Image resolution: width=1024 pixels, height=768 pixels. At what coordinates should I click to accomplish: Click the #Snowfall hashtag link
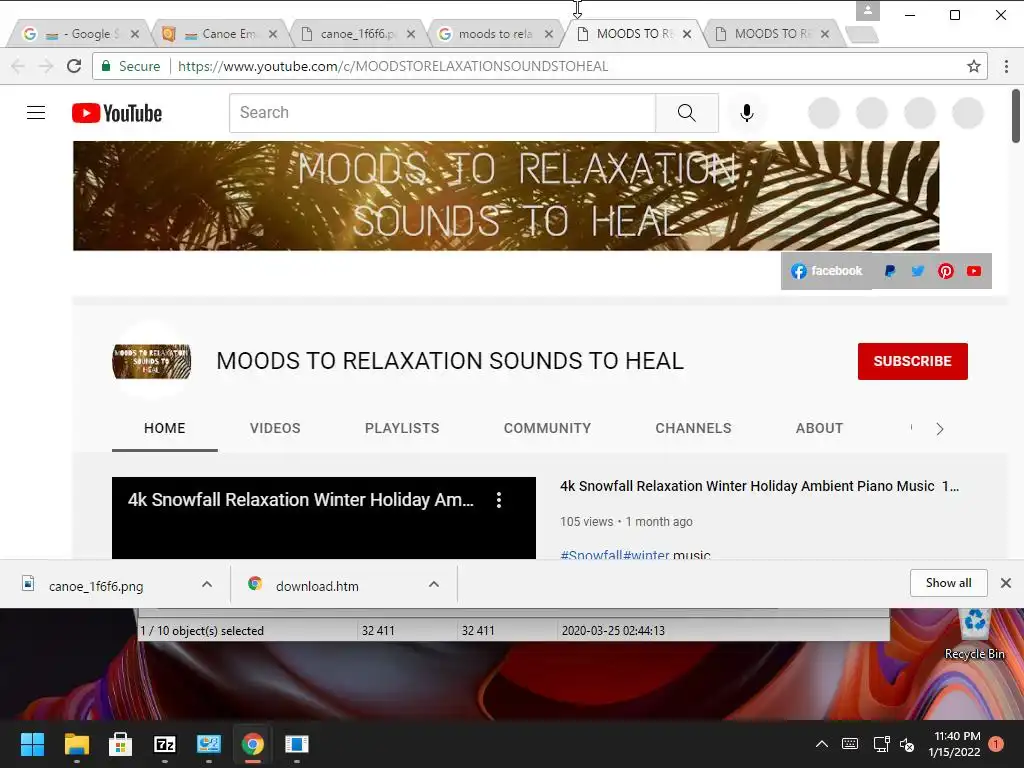pos(591,554)
